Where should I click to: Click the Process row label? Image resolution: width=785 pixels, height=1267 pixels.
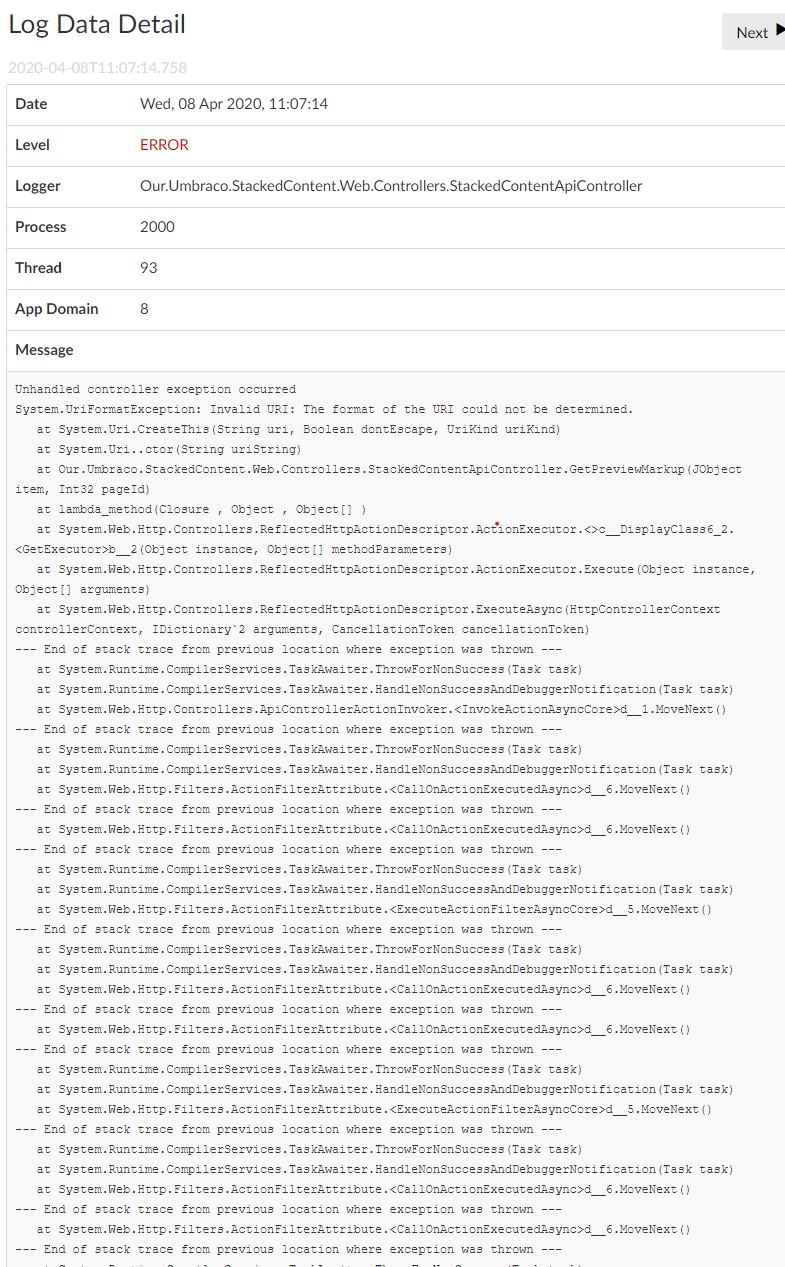[40, 227]
